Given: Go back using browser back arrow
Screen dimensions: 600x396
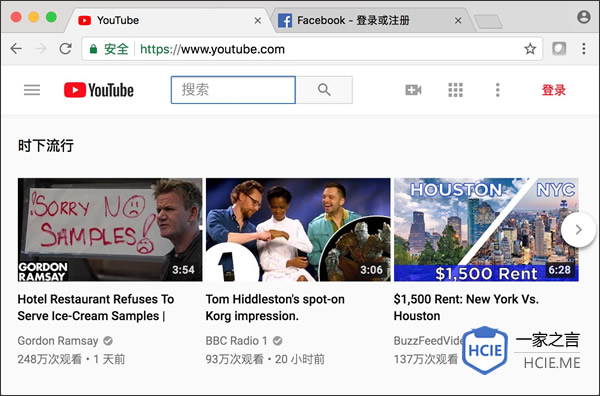Looking at the screenshot, I should (x=16, y=49).
